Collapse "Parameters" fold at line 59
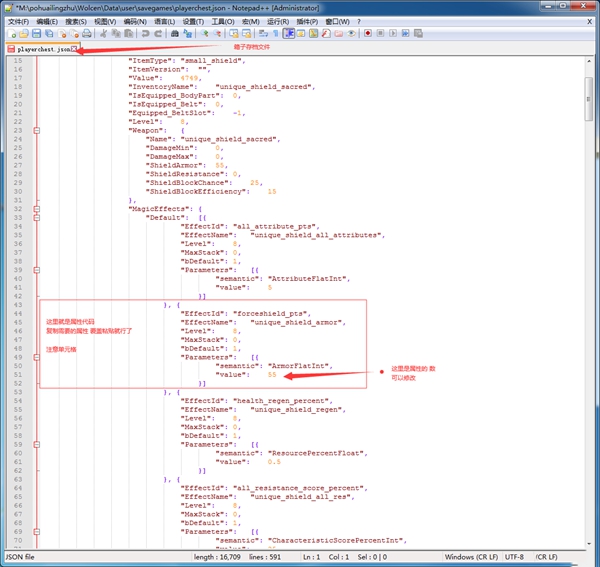This screenshot has width=600, height=567. (x=37, y=445)
